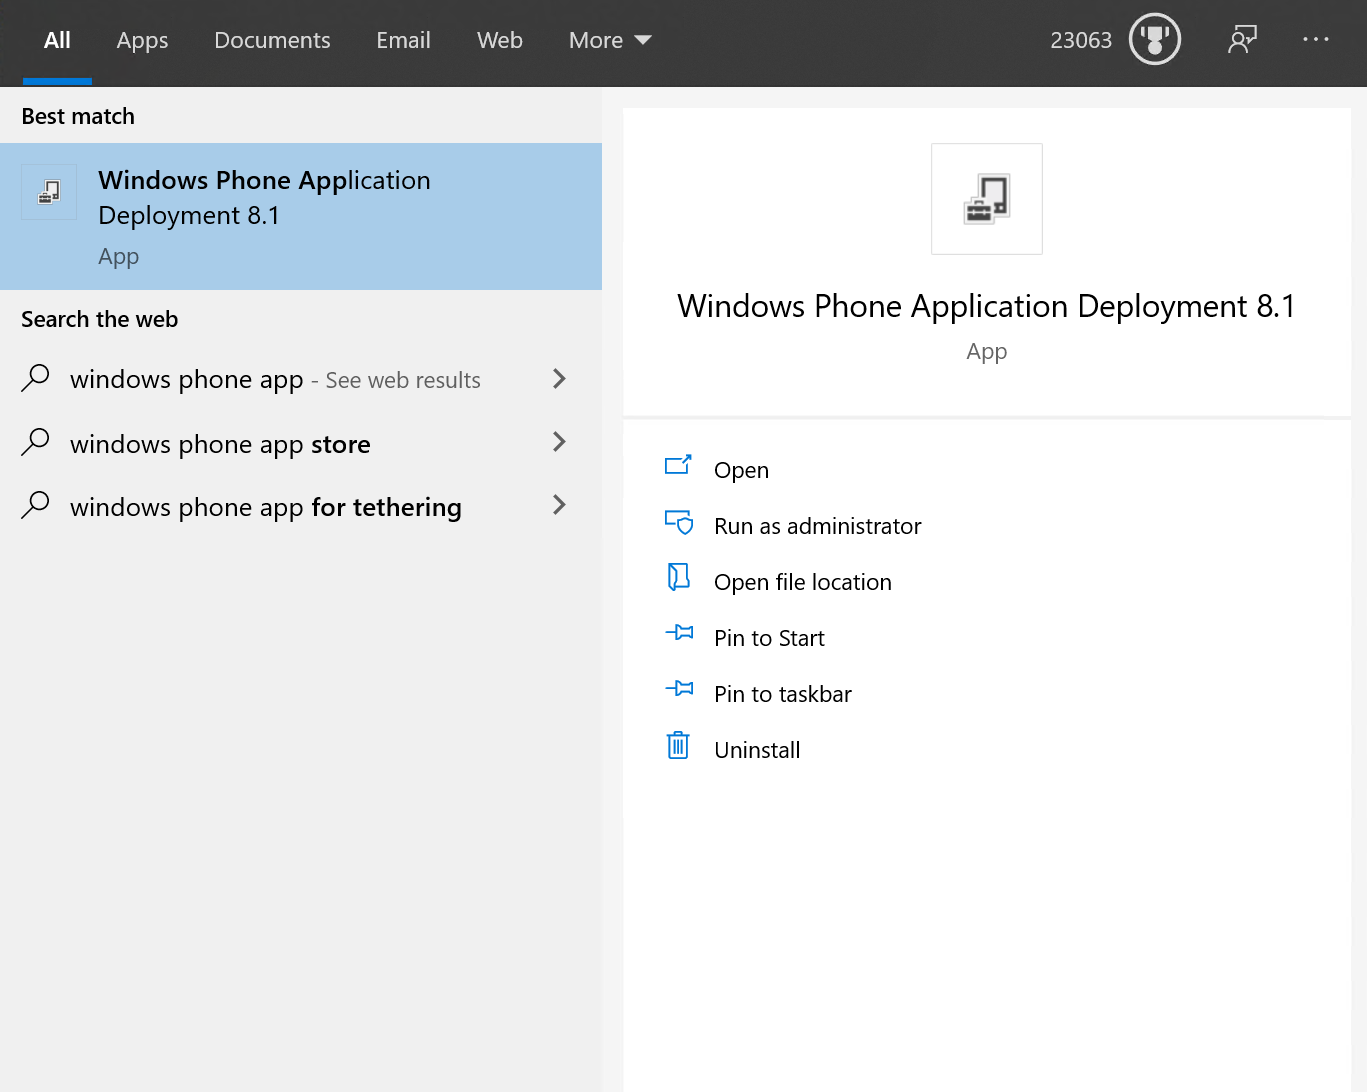Click the 23063 rewards points text
1367x1092 pixels.
tap(1081, 41)
